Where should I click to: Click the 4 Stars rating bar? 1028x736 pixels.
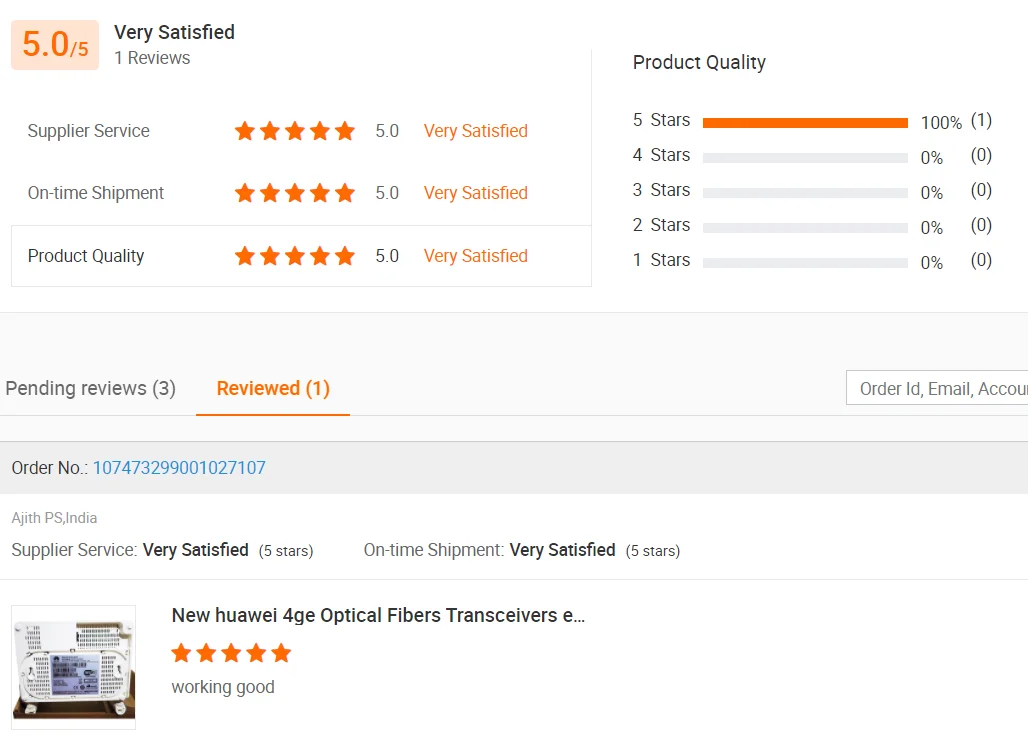click(x=805, y=158)
